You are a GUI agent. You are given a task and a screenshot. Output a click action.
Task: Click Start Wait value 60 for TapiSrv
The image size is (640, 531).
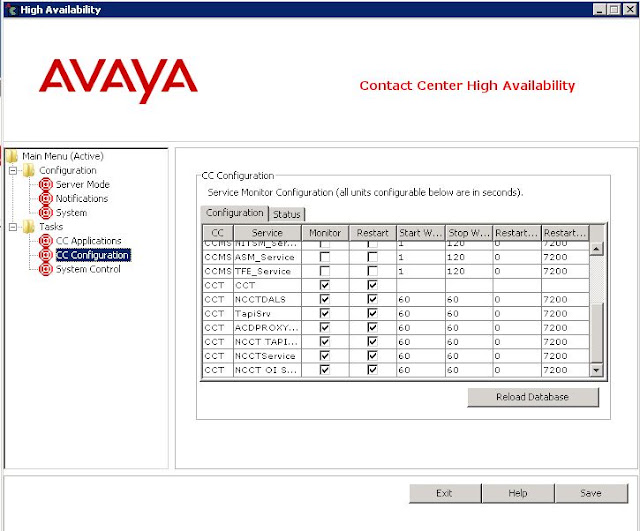point(421,313)
